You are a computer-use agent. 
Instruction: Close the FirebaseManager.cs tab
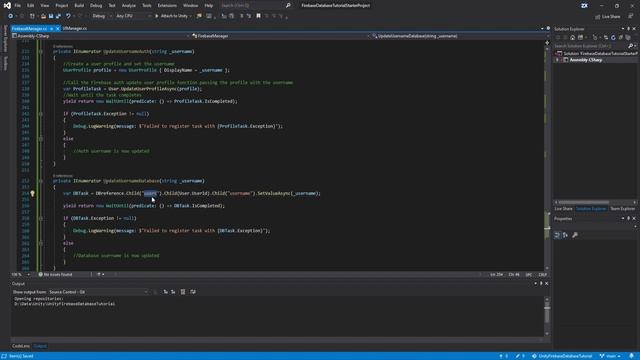[x=58, y=29]
